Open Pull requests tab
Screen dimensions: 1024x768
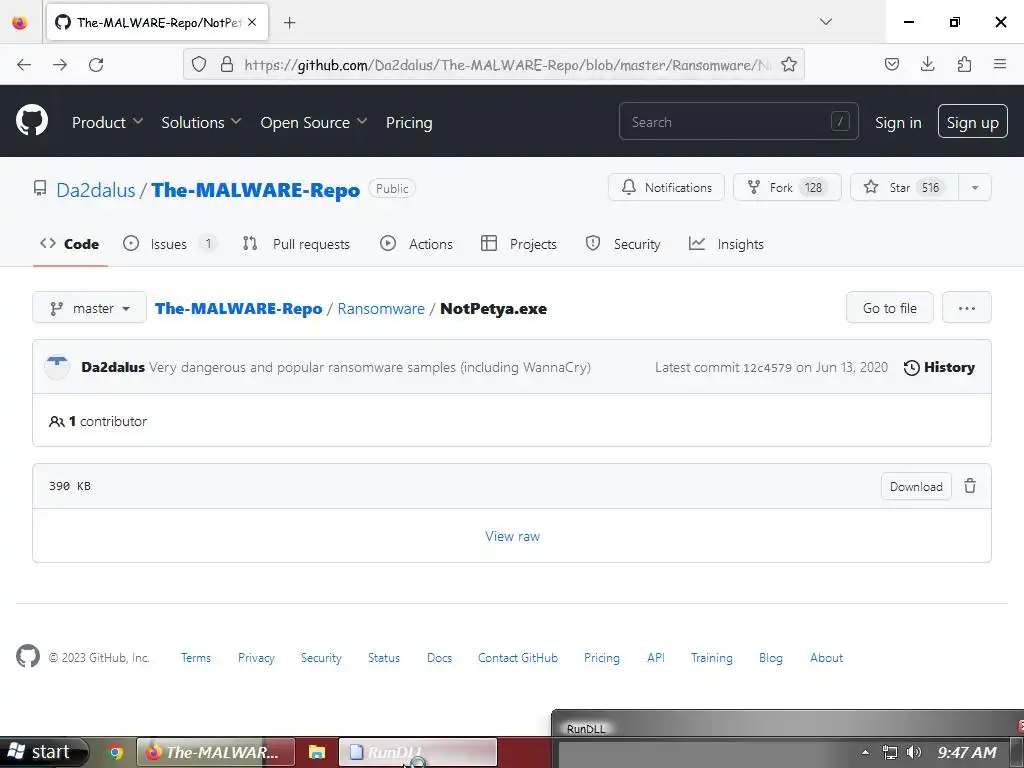click(x=296, y=244)
